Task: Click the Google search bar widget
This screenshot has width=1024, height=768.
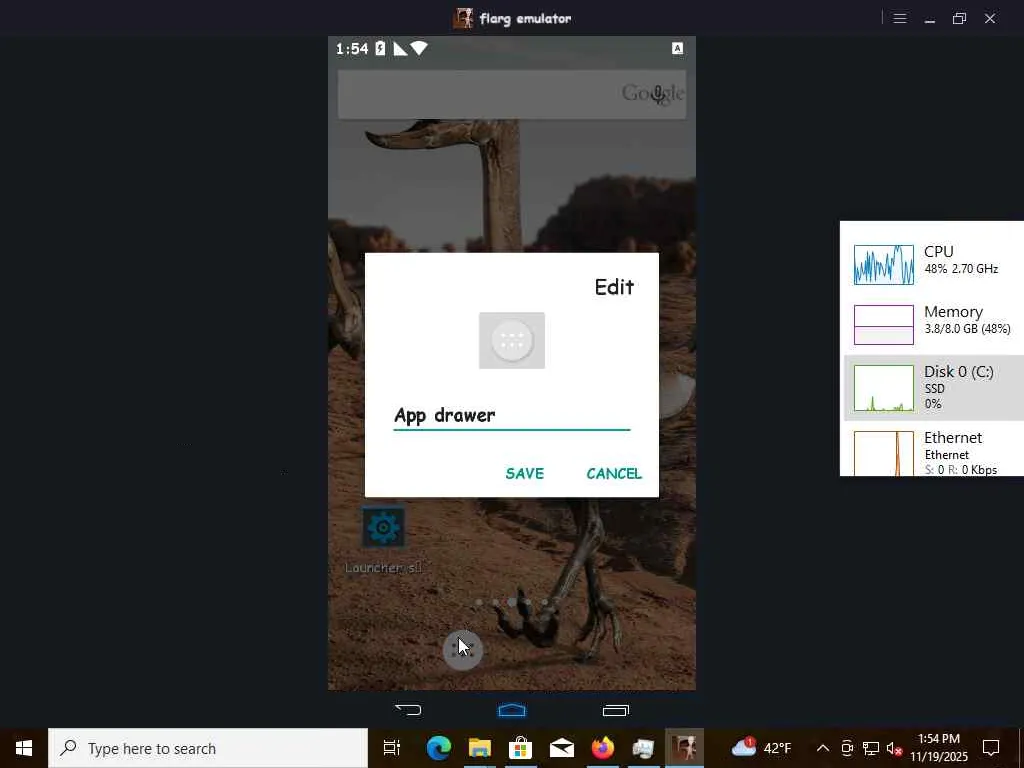Action: 511,94
